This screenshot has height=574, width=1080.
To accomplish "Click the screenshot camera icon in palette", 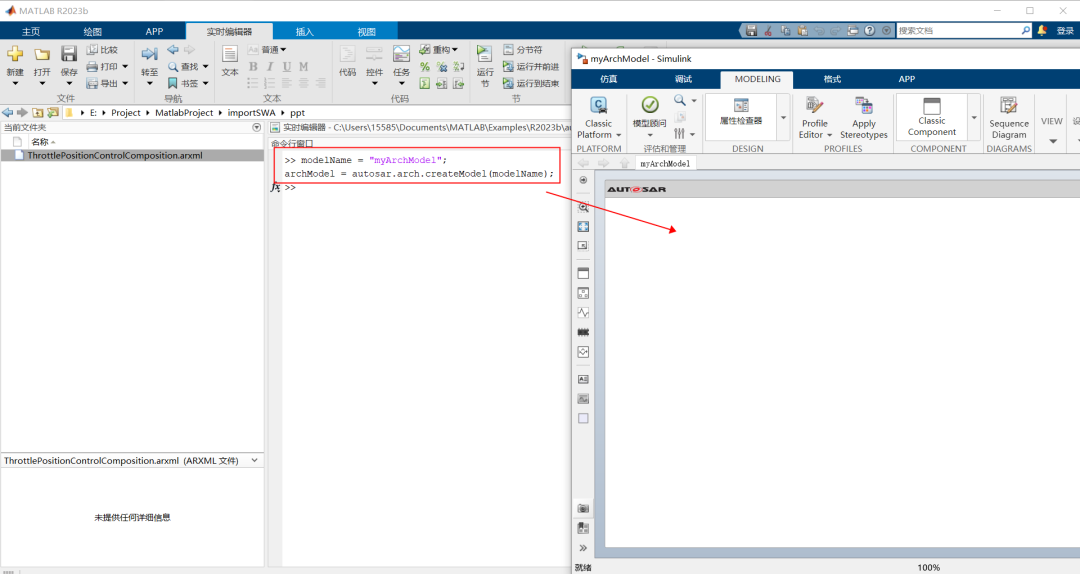I will [x=583, y=508].
